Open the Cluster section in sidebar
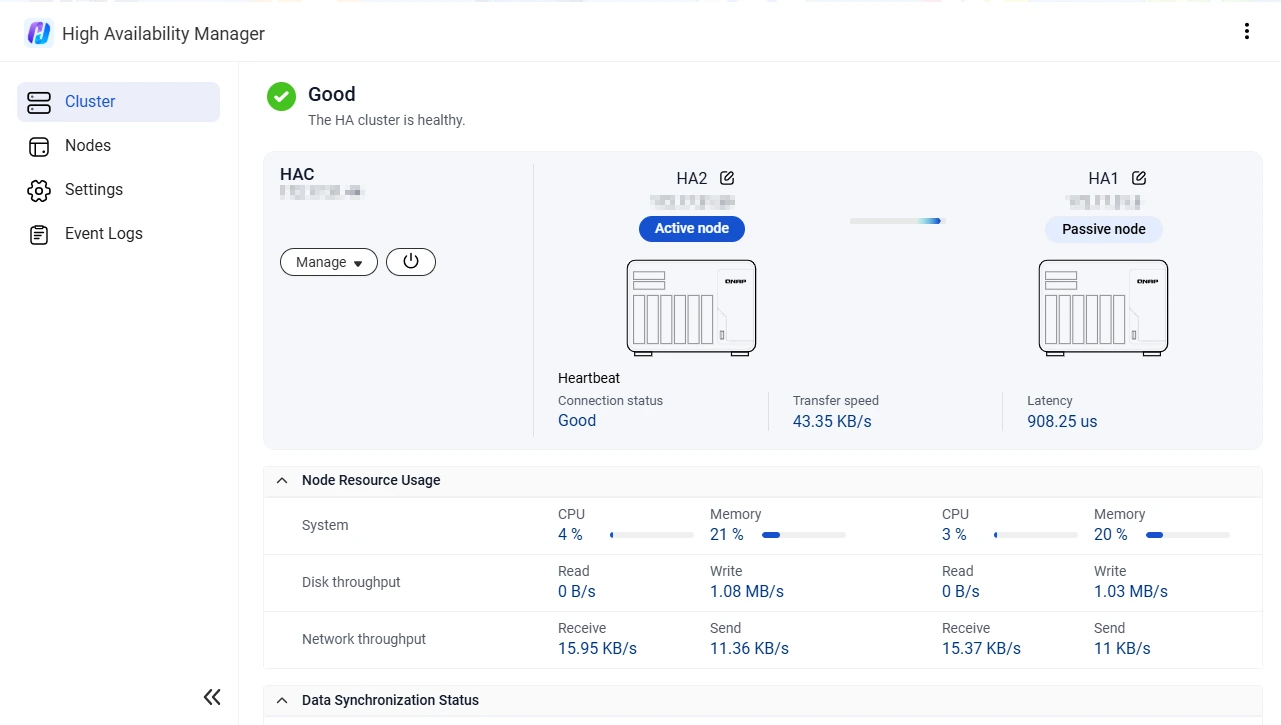 [x=90, y=101]
